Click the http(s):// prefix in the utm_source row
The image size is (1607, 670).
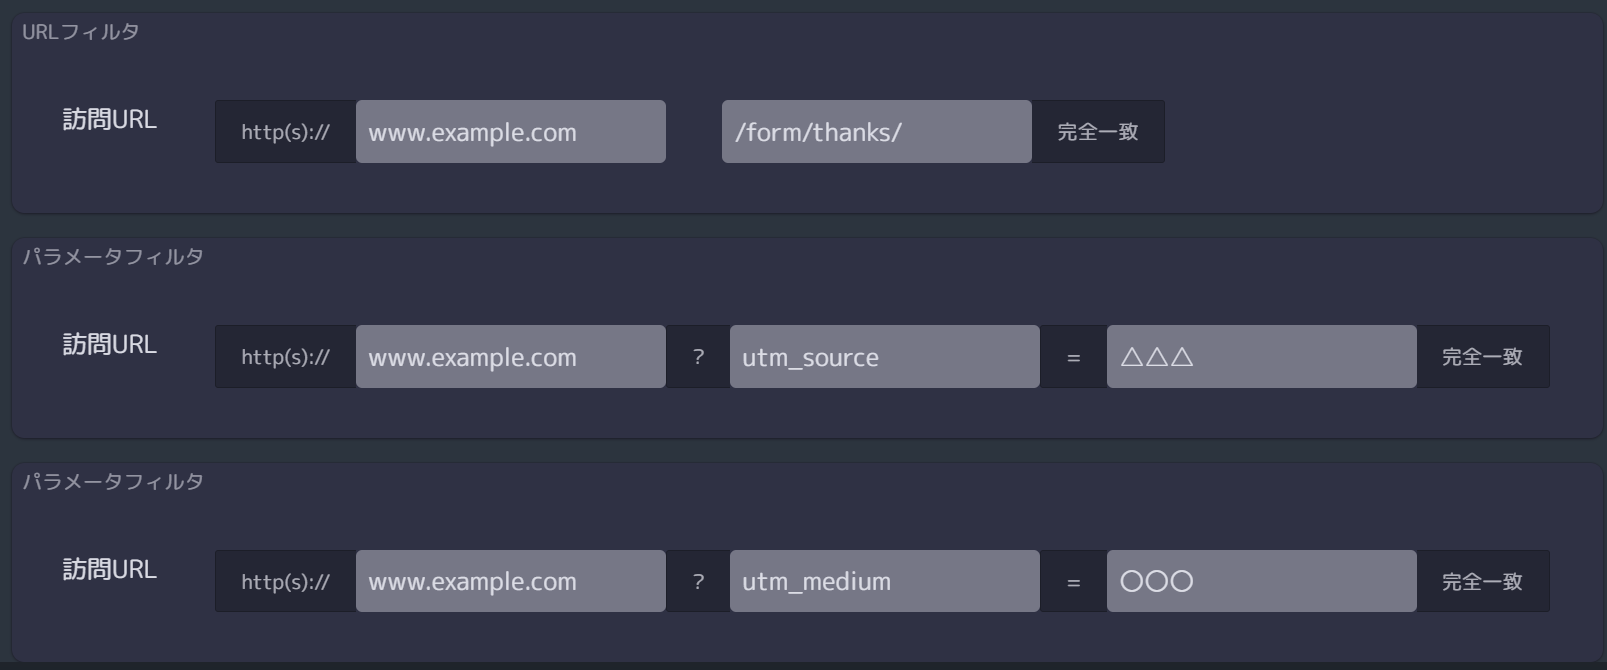[x=285, y=356]
